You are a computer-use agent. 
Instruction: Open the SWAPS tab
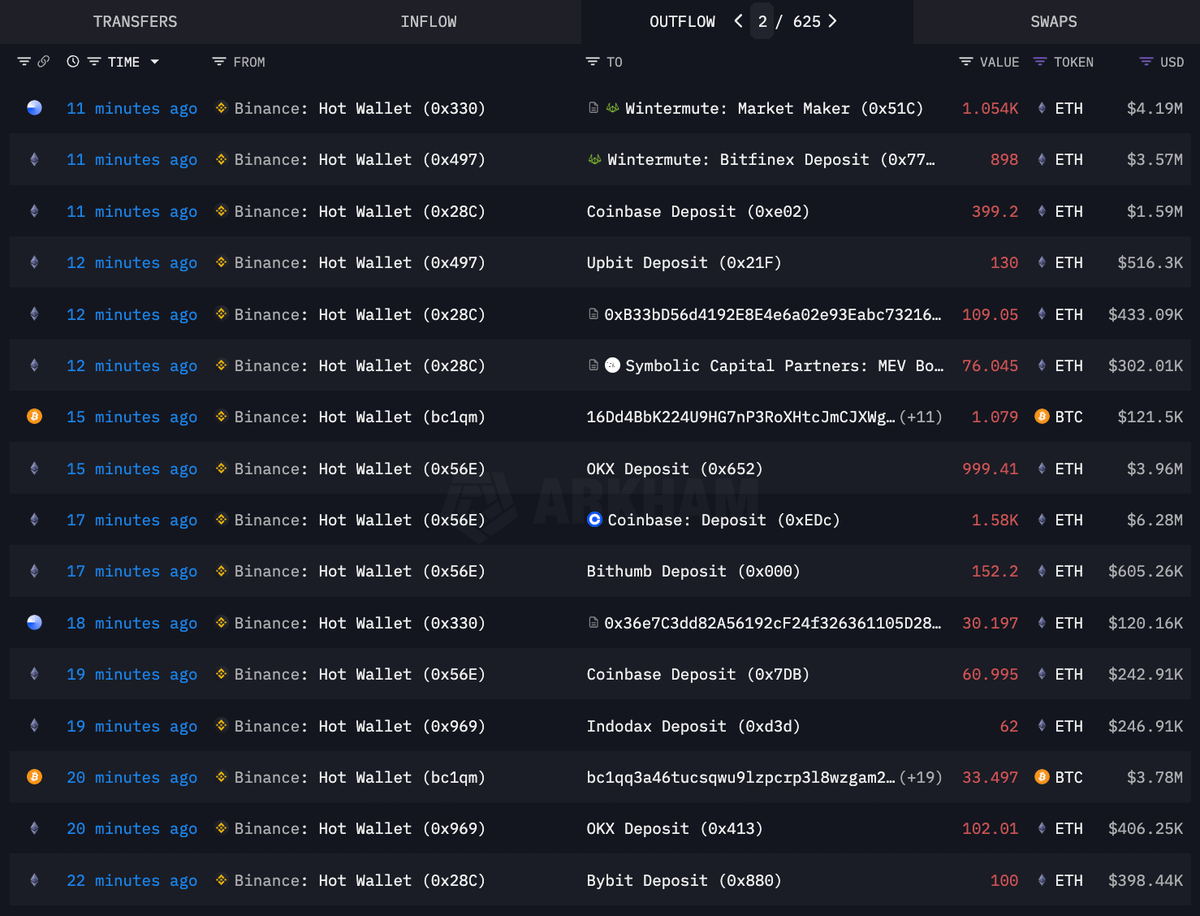click(1054, 21)
